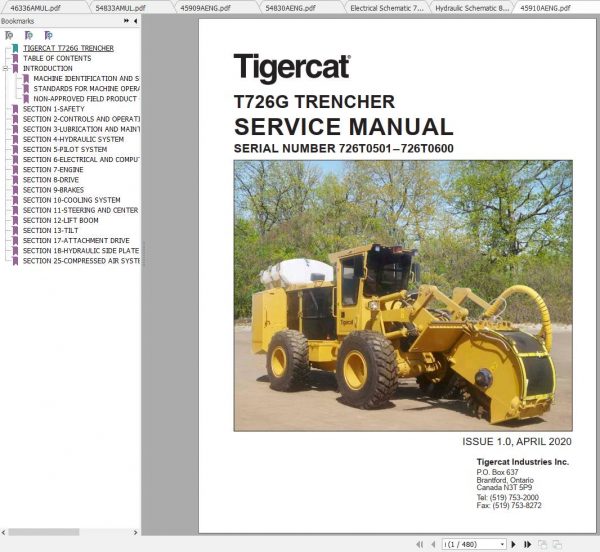Activate the 45910AENG.pdf tab
This screenshot has height=552, width=600.
click(546, 8)
